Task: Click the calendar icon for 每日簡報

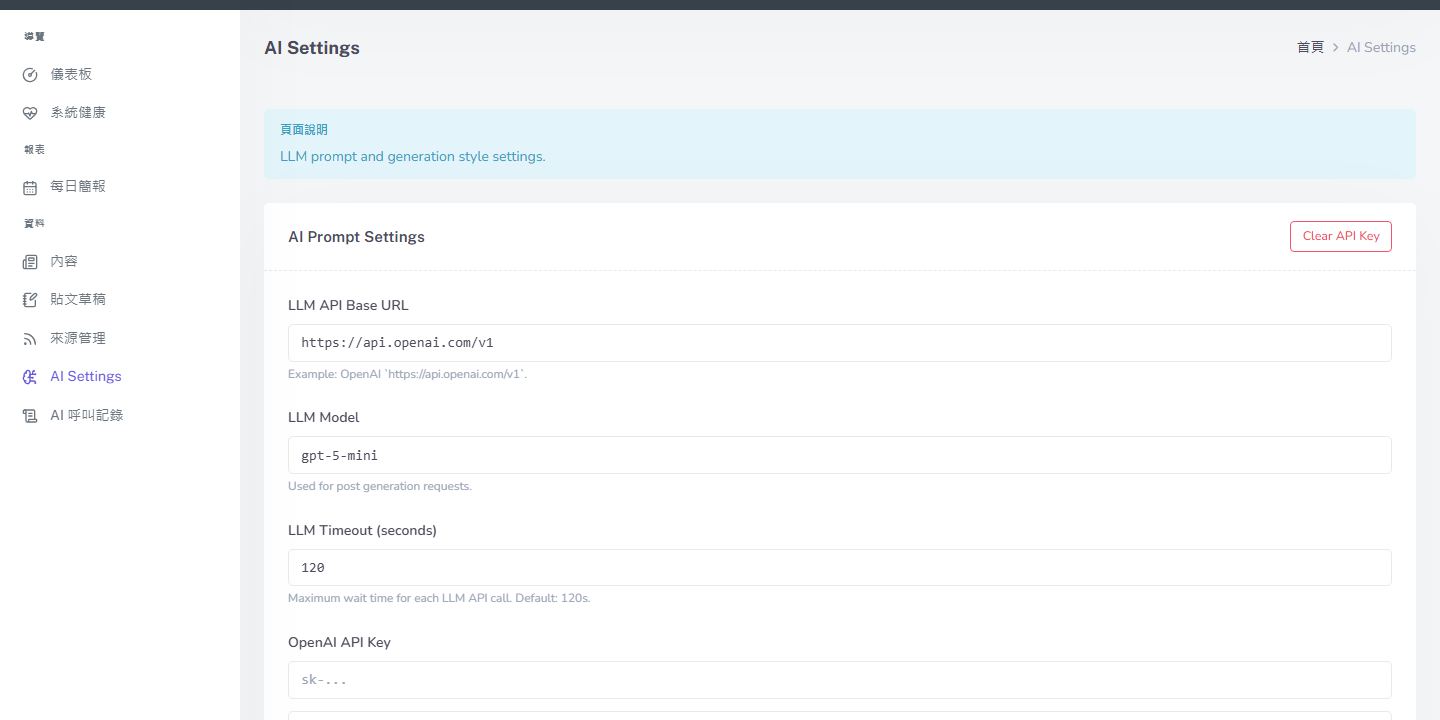Action: (30, 187)
